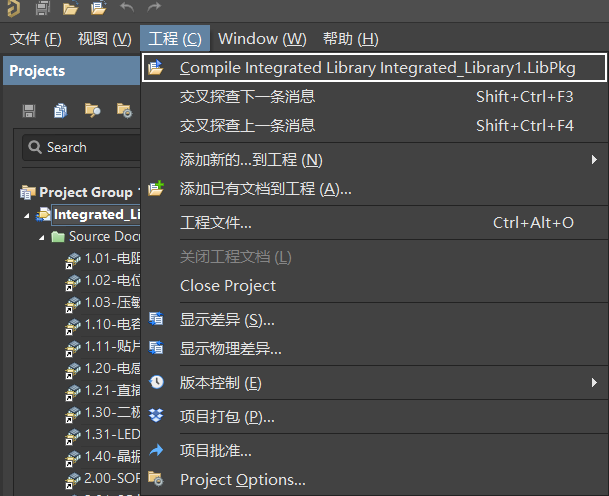Click the undo arrow in top toolbar
The image size is (609, 496).
click(127, 7)
